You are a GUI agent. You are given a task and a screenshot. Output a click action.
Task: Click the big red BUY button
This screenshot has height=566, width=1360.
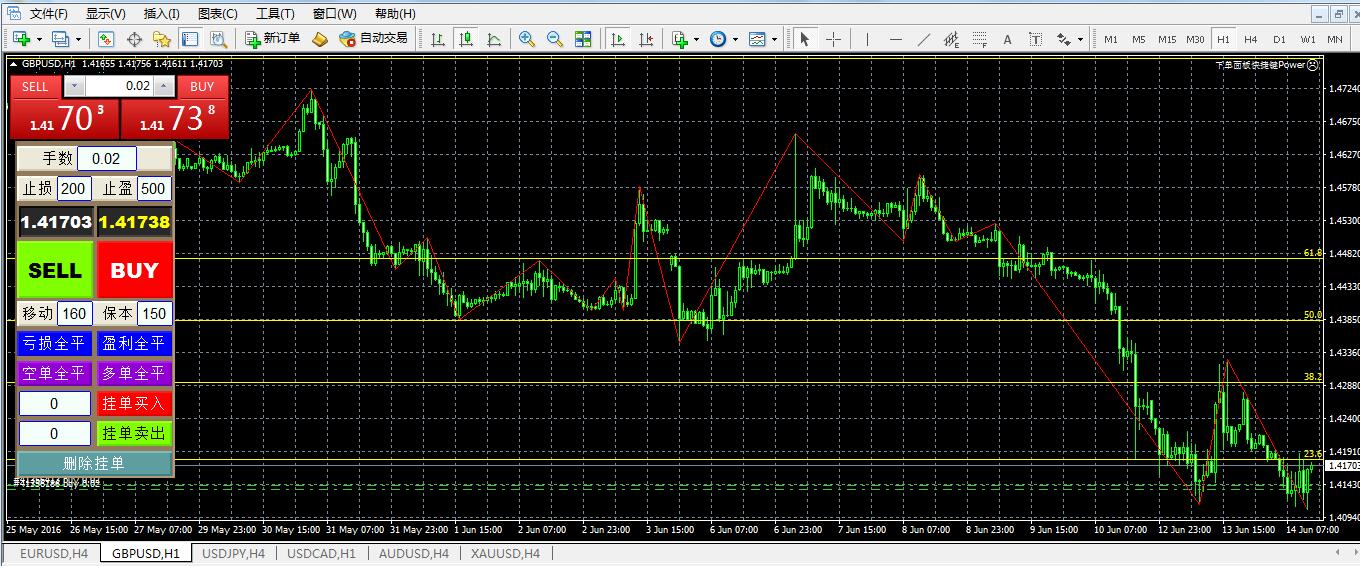[135, 270]
